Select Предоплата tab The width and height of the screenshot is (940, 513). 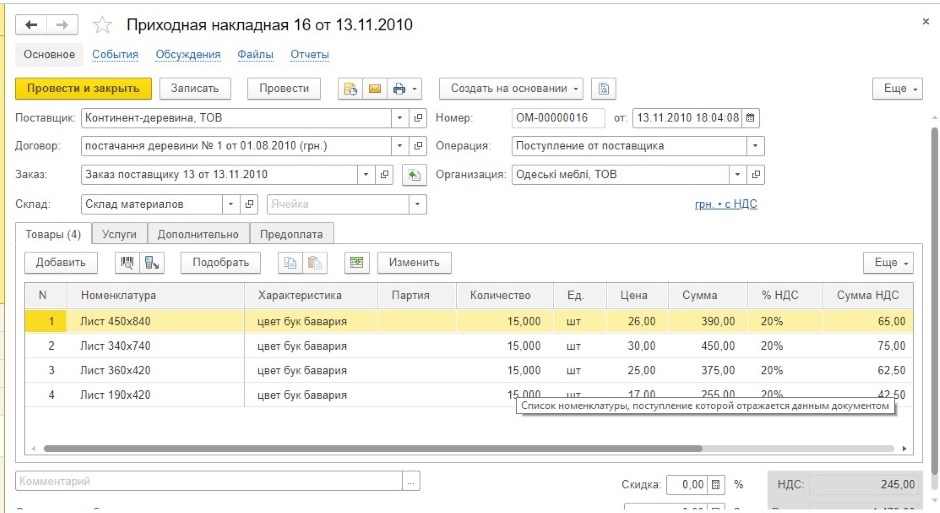click(291, 234)
